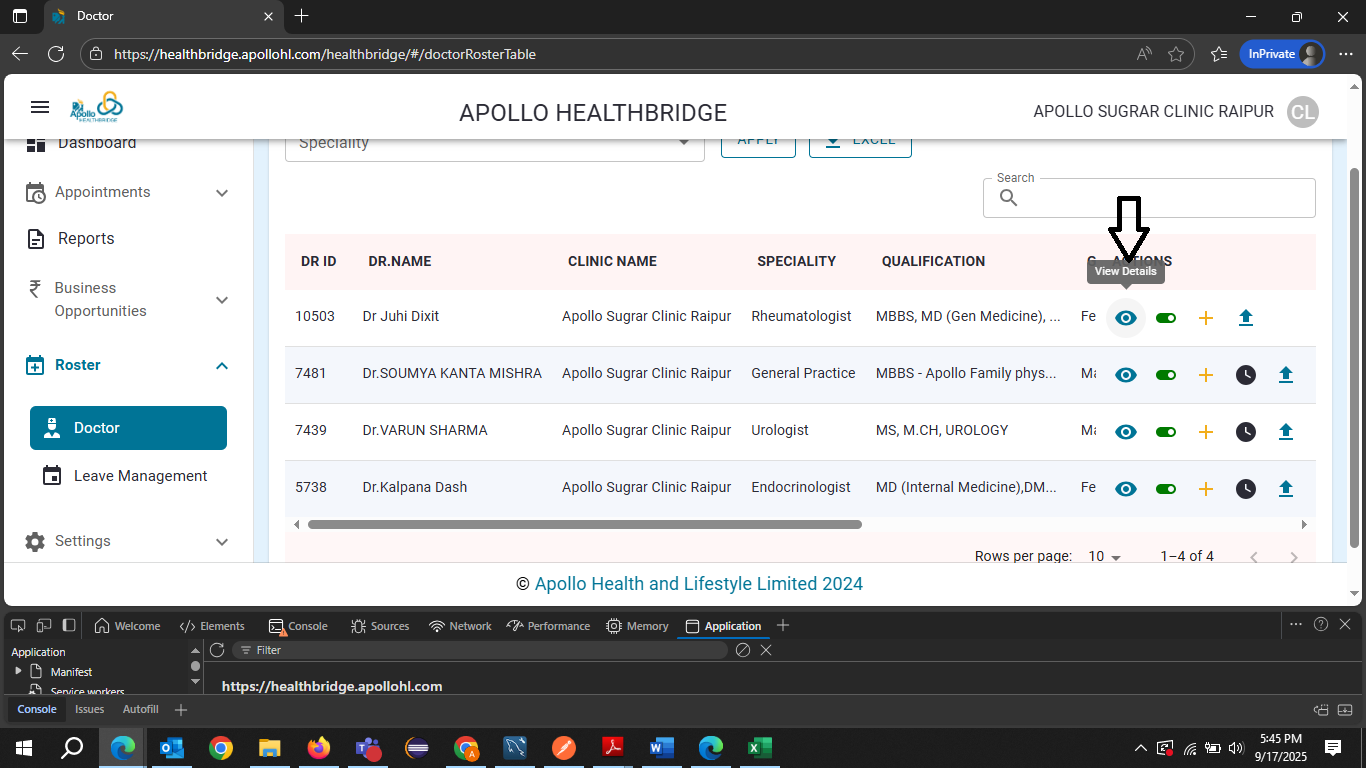Click the upload icon for Dr Juhi Dixit
Screen dimensions: 1366x768
[x=1246, y=318]
